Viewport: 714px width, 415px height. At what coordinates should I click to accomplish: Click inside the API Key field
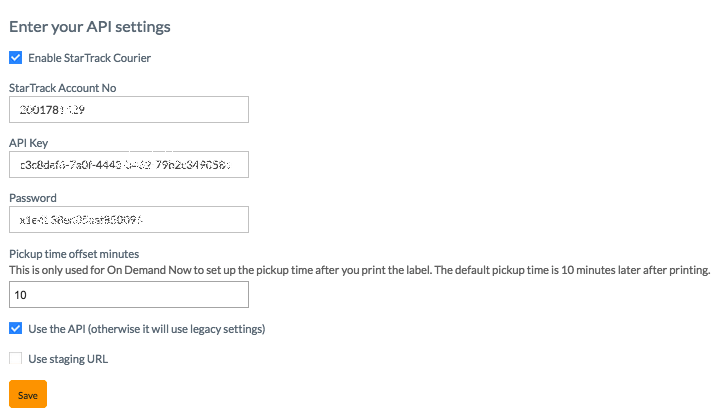tap(129, 164)
